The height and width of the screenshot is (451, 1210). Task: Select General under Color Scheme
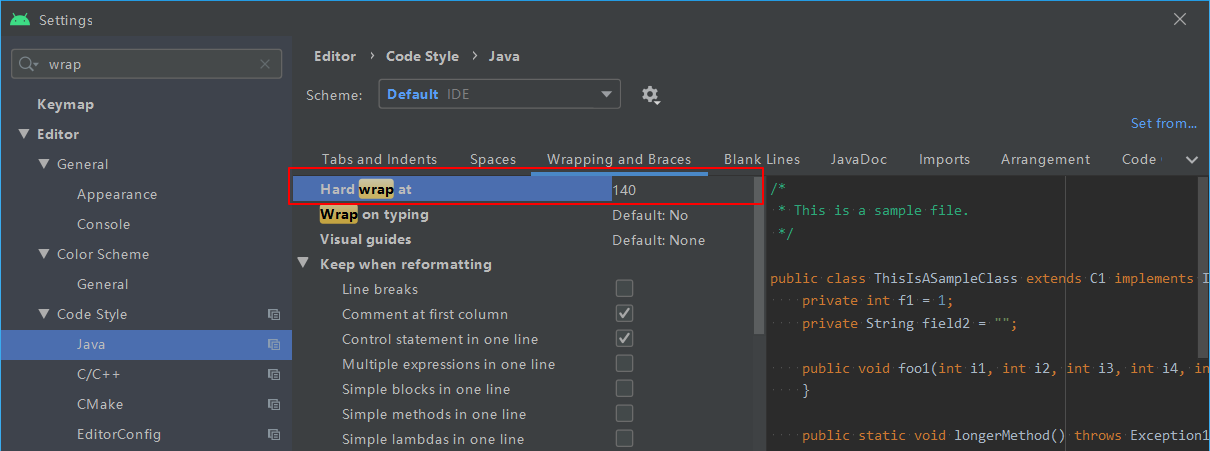(102, 284)
